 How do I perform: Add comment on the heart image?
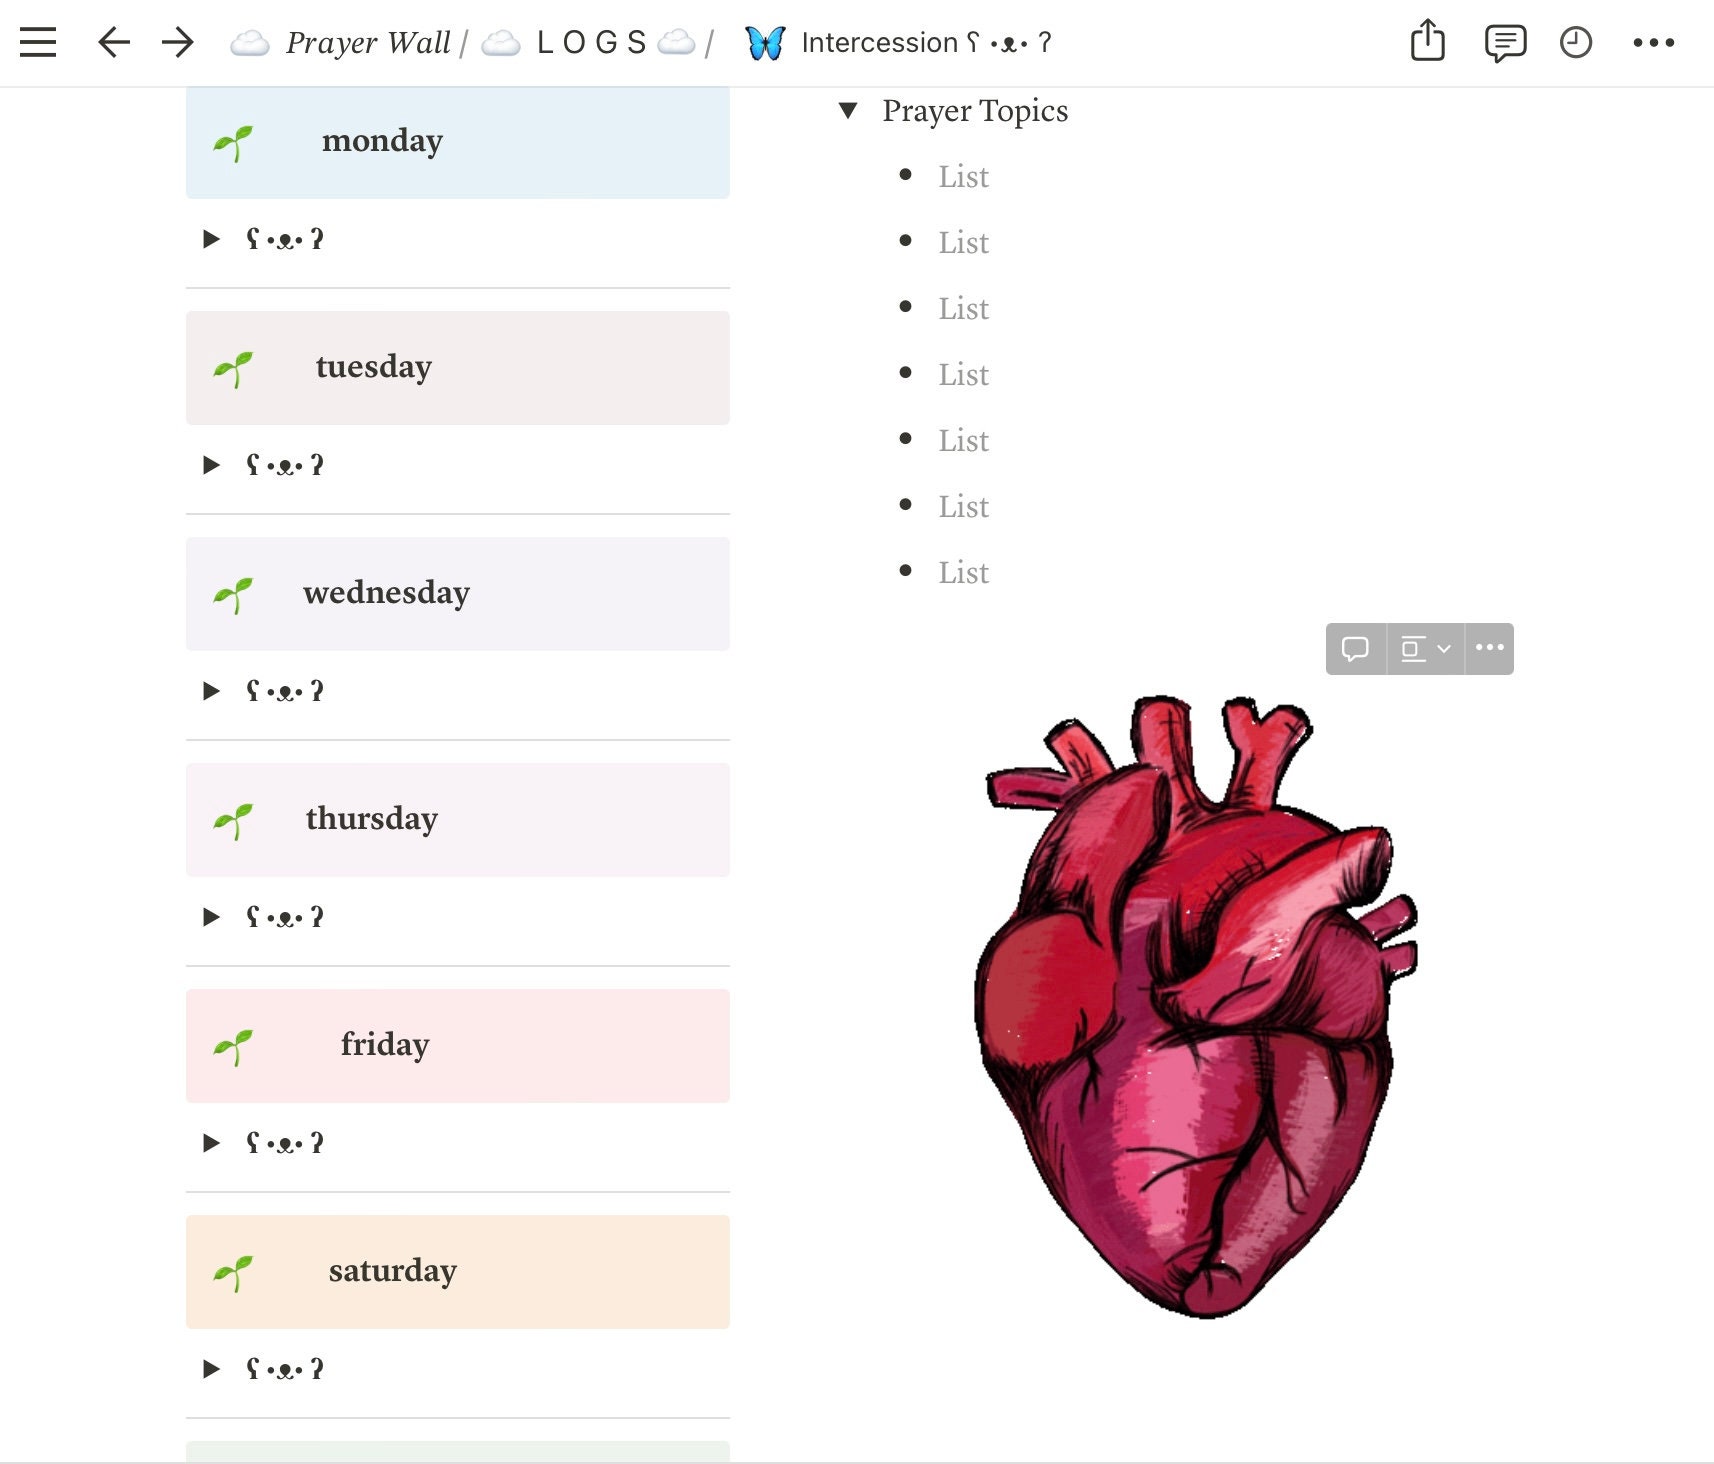(x=1355, y=649)
